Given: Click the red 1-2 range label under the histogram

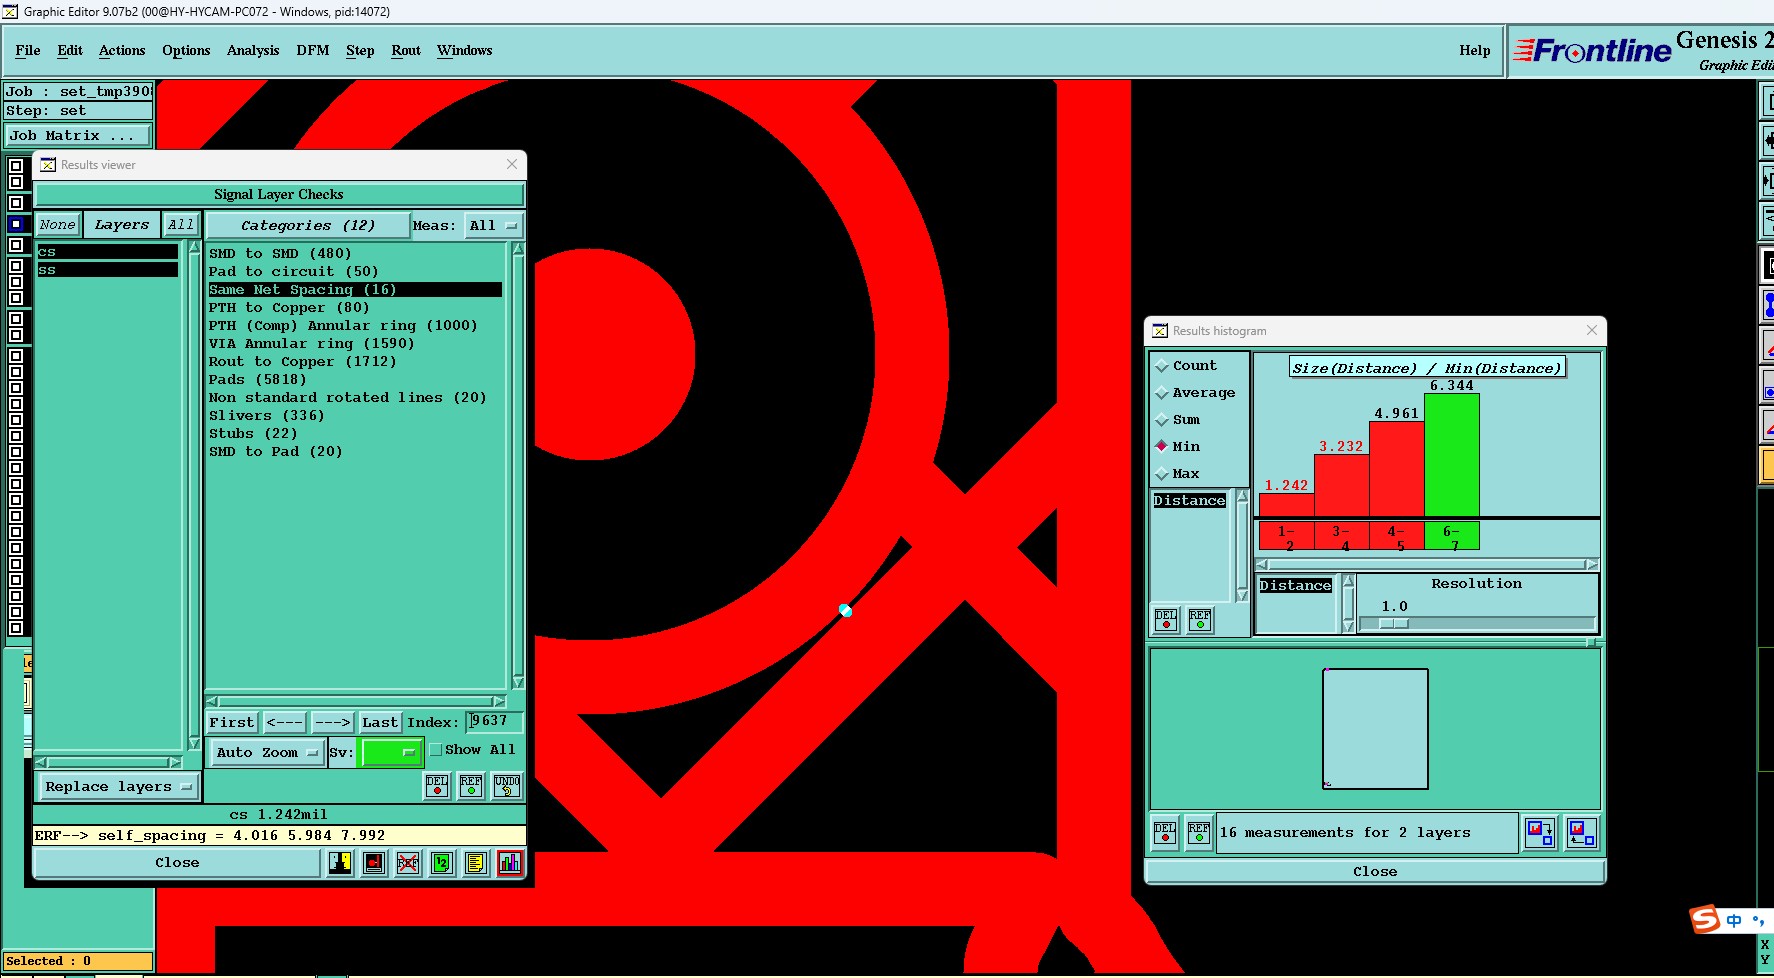Looking at the screenshot, I should pos(1286,537).
